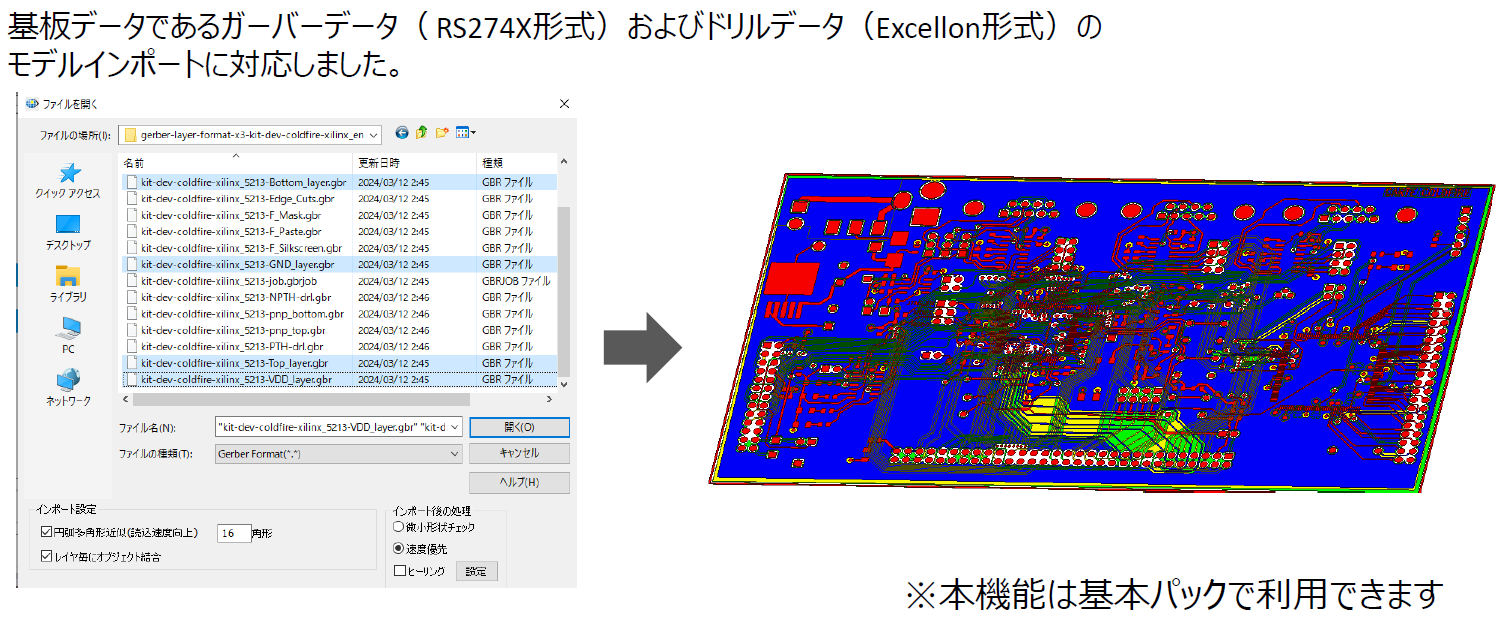The image size is (1497, 622).
Task: Open クイック アクセス in sidebar
Action: (x=68, y=181)
